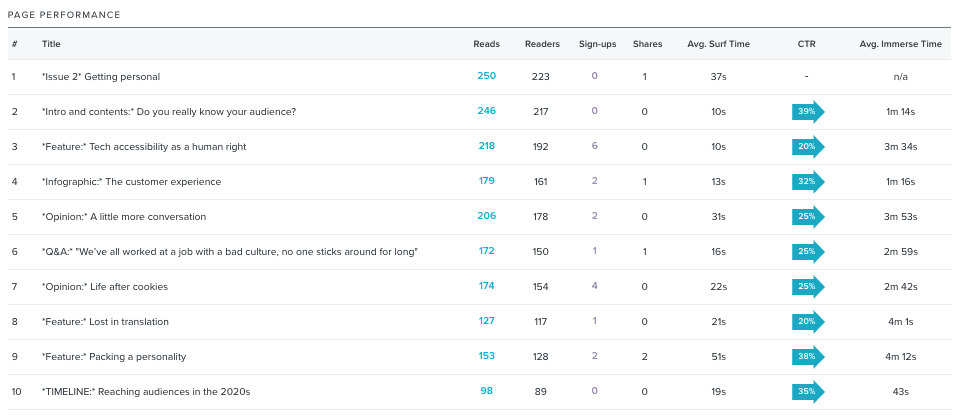Screen dimensions: 961x417
Task: Open the 246 reads count link
Action: point(486,111)
